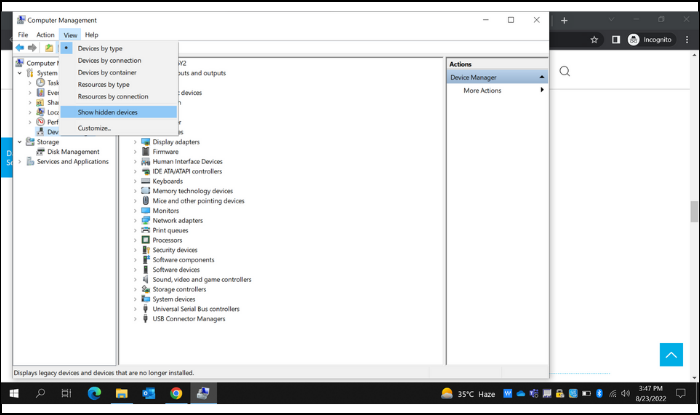This screenshot has height=415, width=700.
Task: Click the Back arrow toolbar icon
Action: [x=20, y=48]
